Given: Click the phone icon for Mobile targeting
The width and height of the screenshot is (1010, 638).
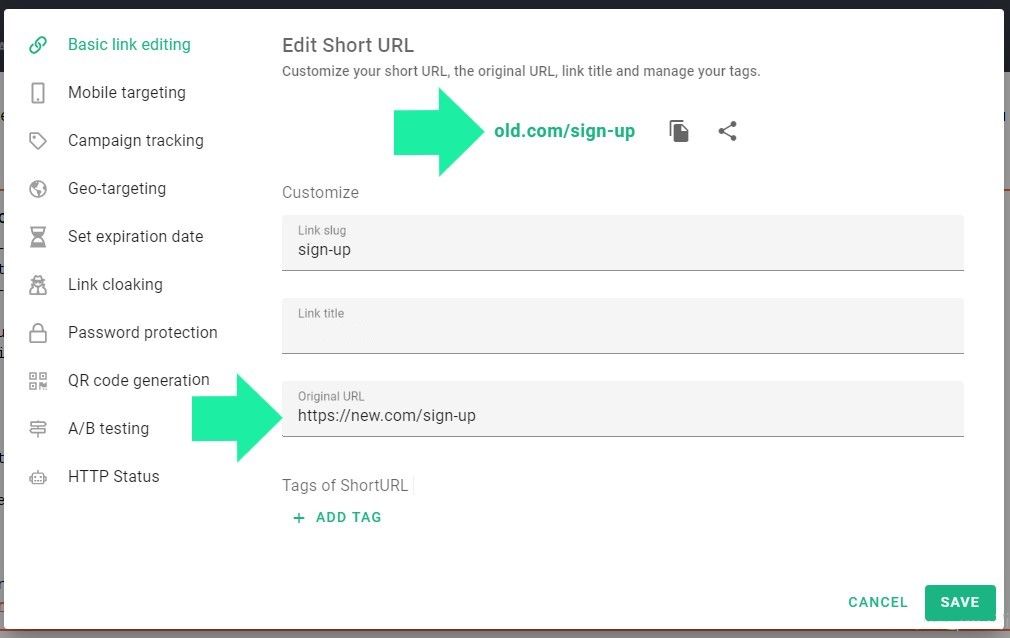Looking at the screenshot, I should [38, 92].
